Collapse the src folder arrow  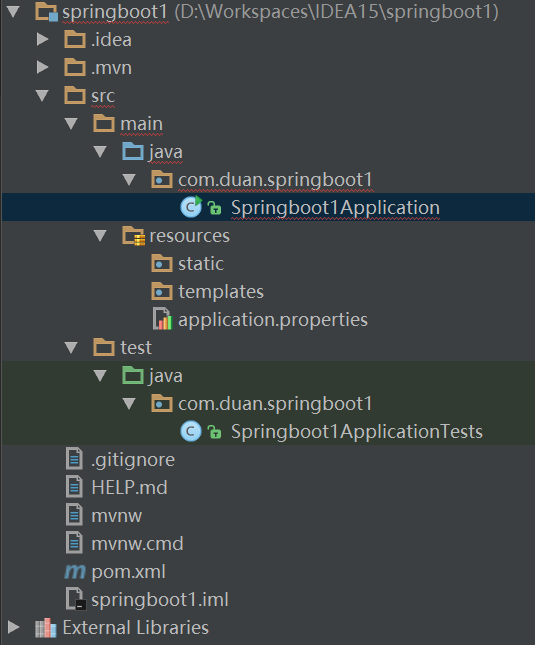point(42,95)
